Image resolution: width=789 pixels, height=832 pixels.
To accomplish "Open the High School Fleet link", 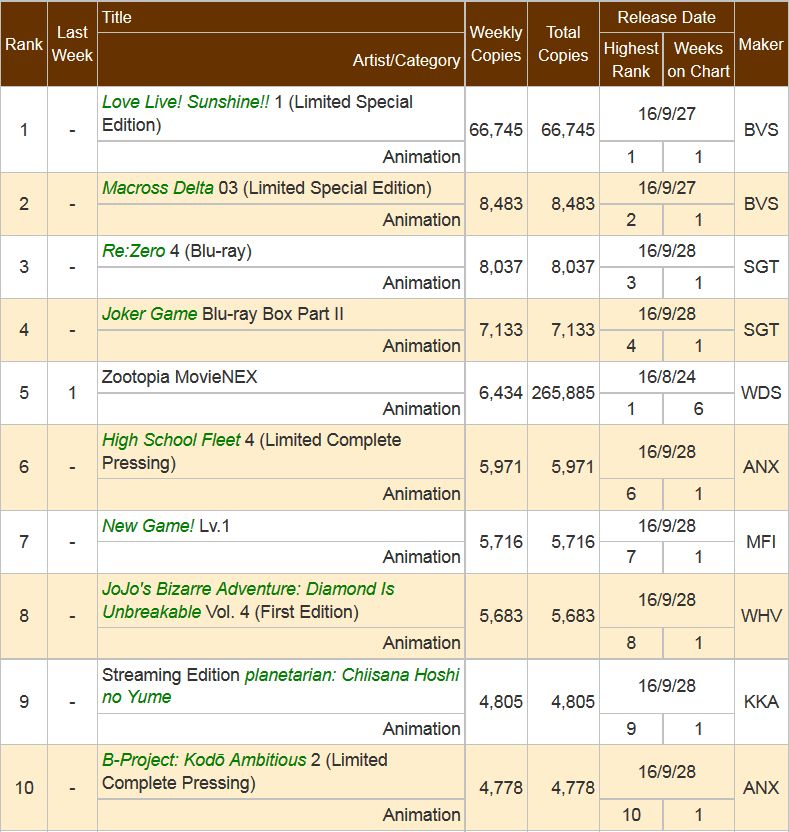I will tap(171, 440).
